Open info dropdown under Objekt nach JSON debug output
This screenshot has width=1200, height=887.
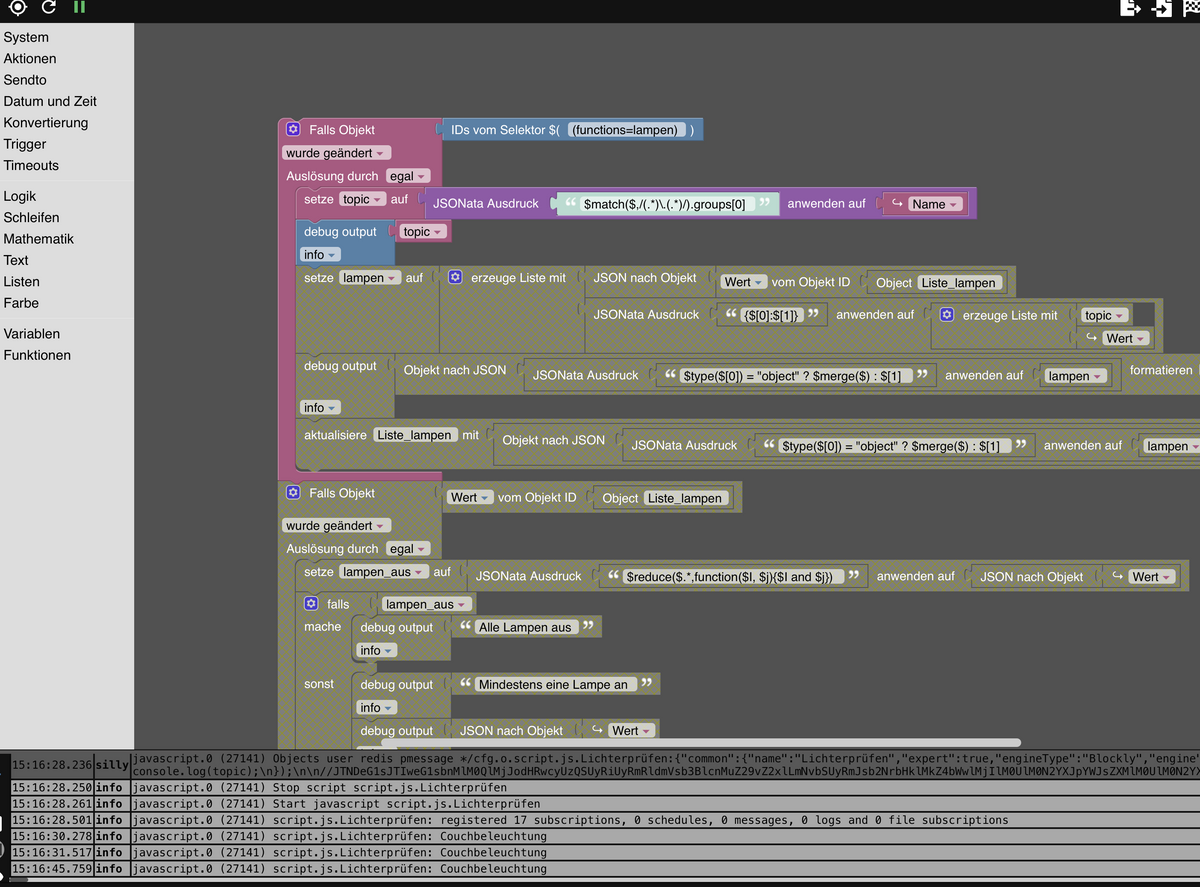(x=321, y=407)
